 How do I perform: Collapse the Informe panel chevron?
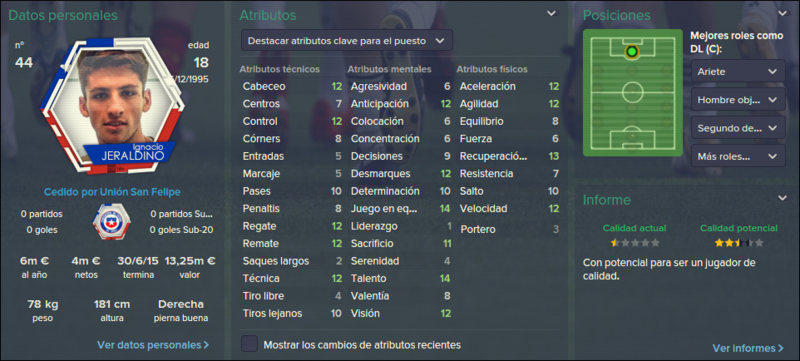click(x=783, y=198)
